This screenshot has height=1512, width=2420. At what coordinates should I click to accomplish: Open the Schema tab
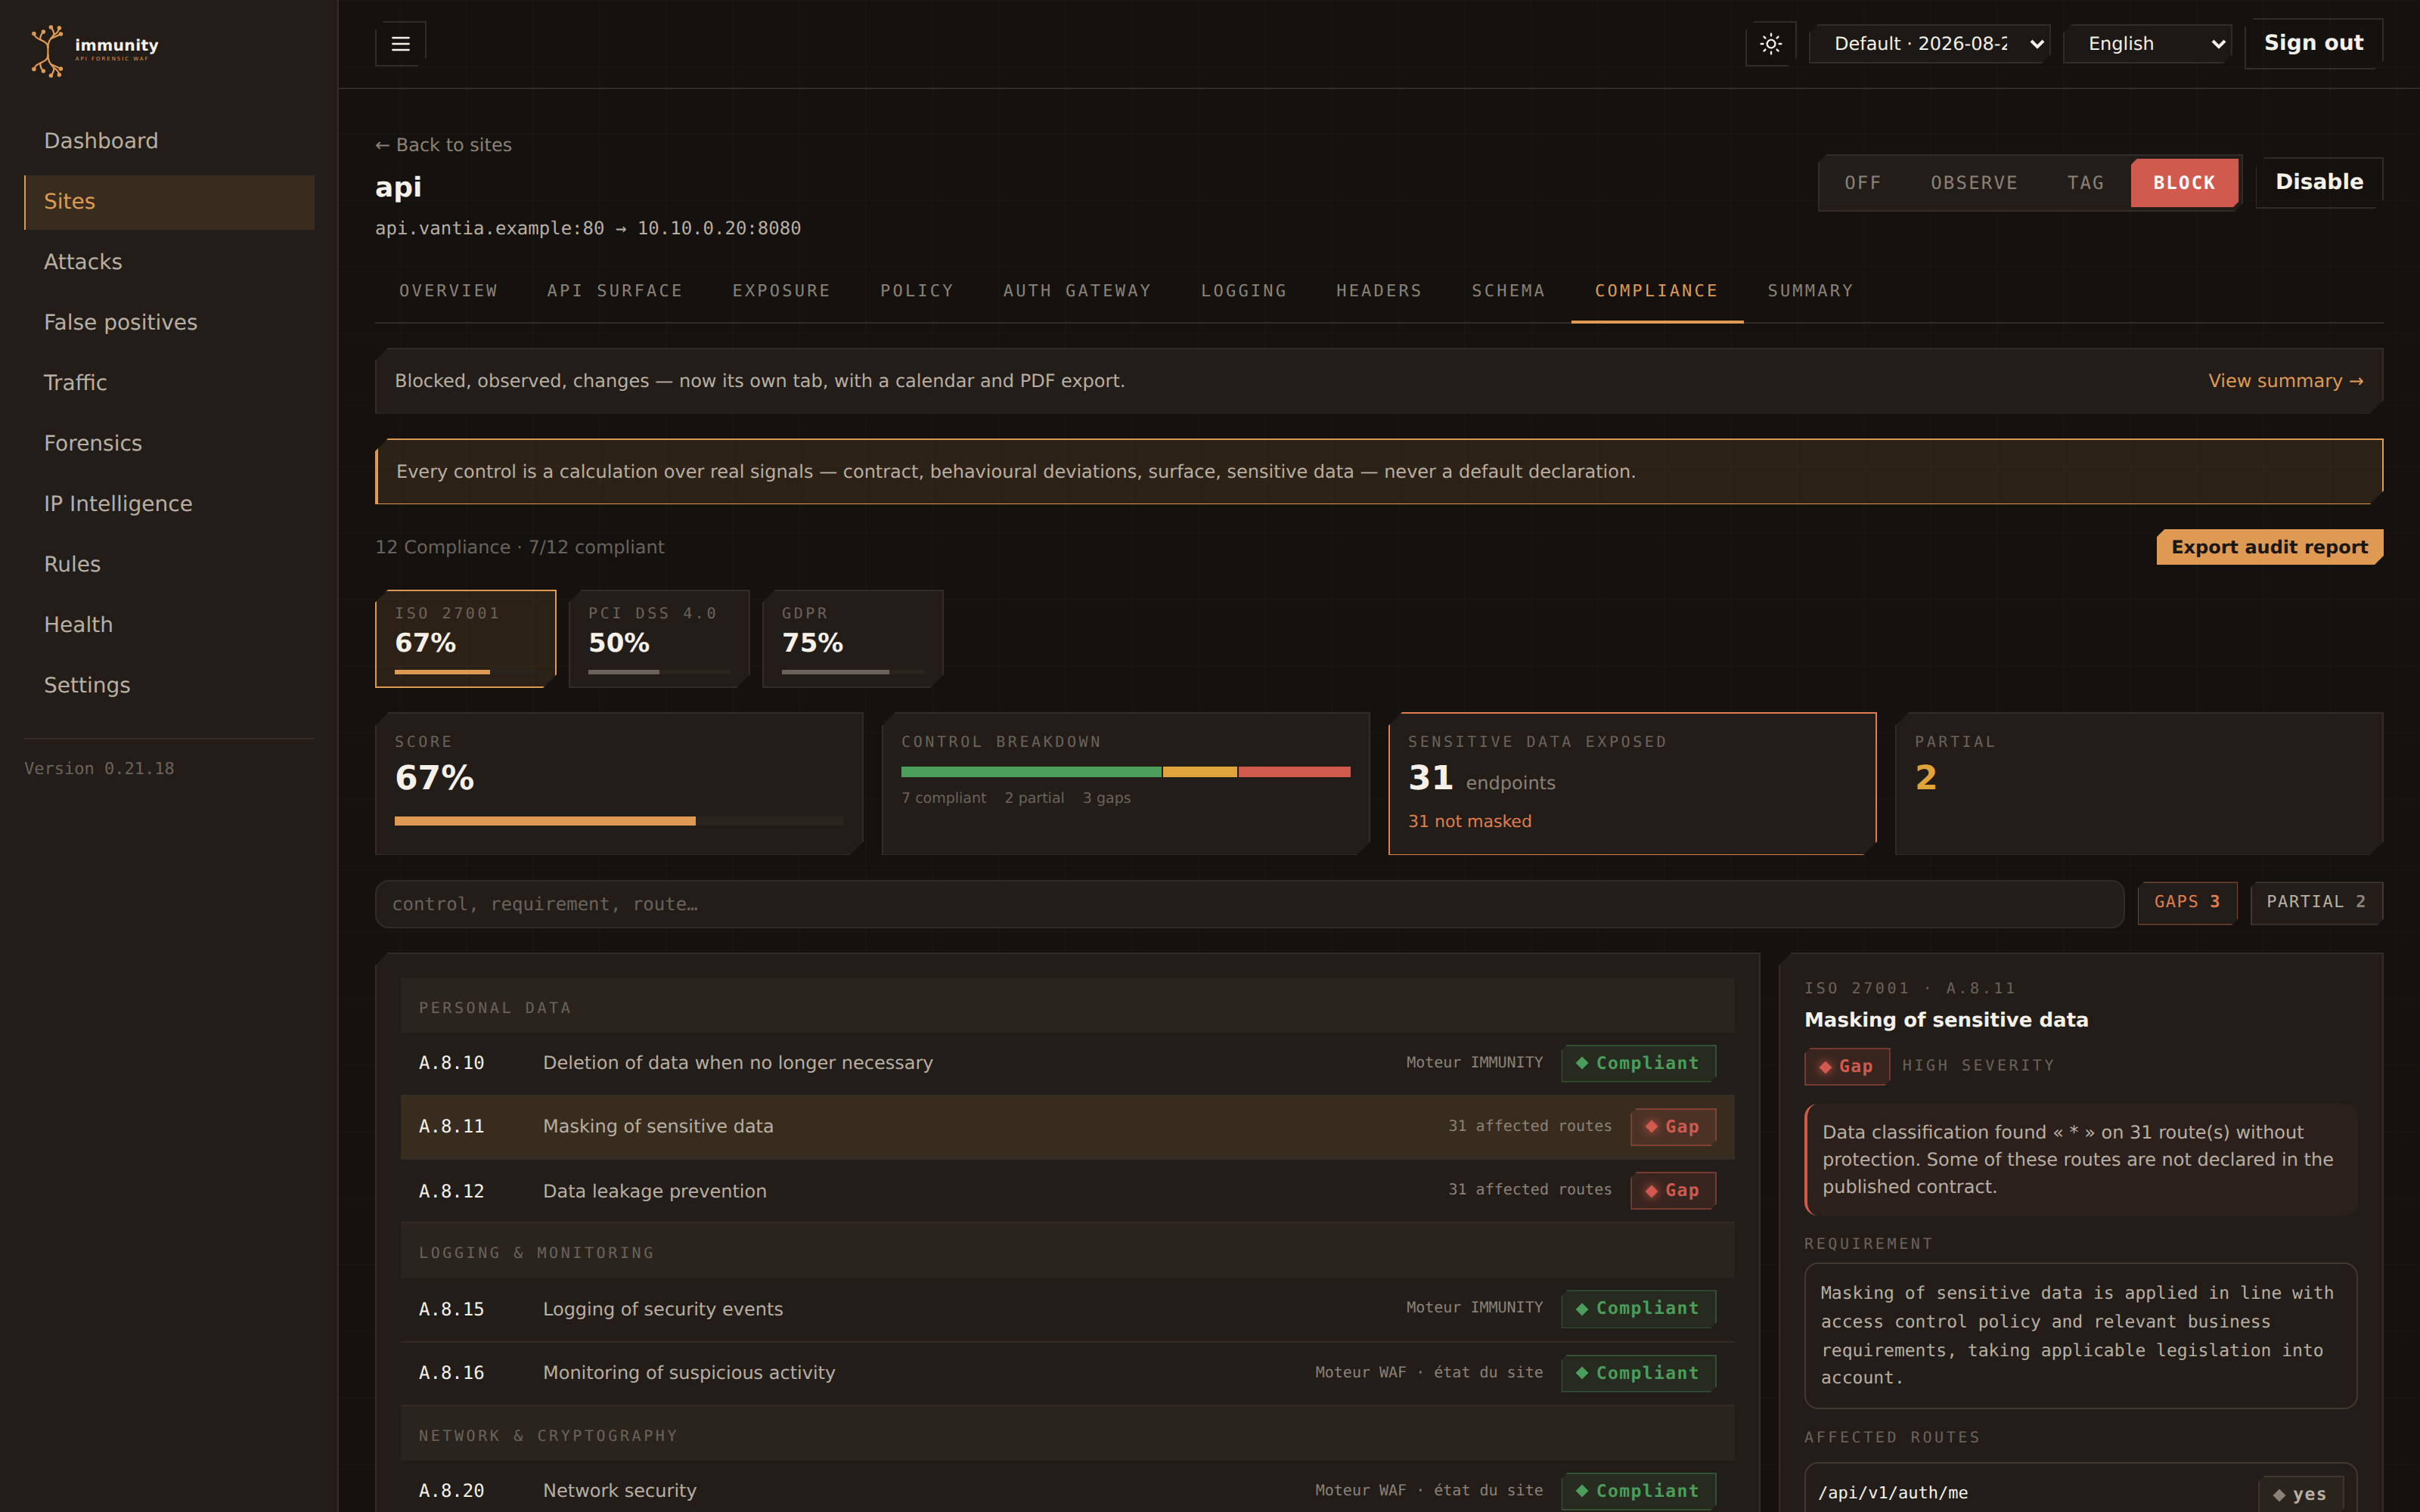coord(1508,291)
